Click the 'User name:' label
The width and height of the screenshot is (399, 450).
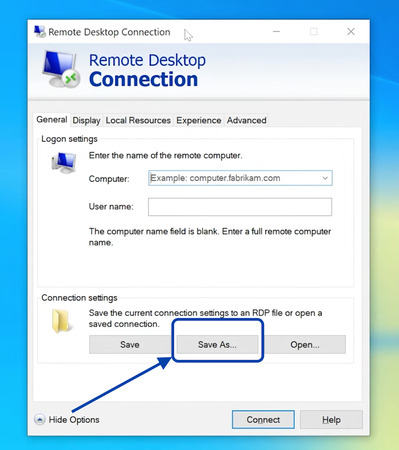111,207
